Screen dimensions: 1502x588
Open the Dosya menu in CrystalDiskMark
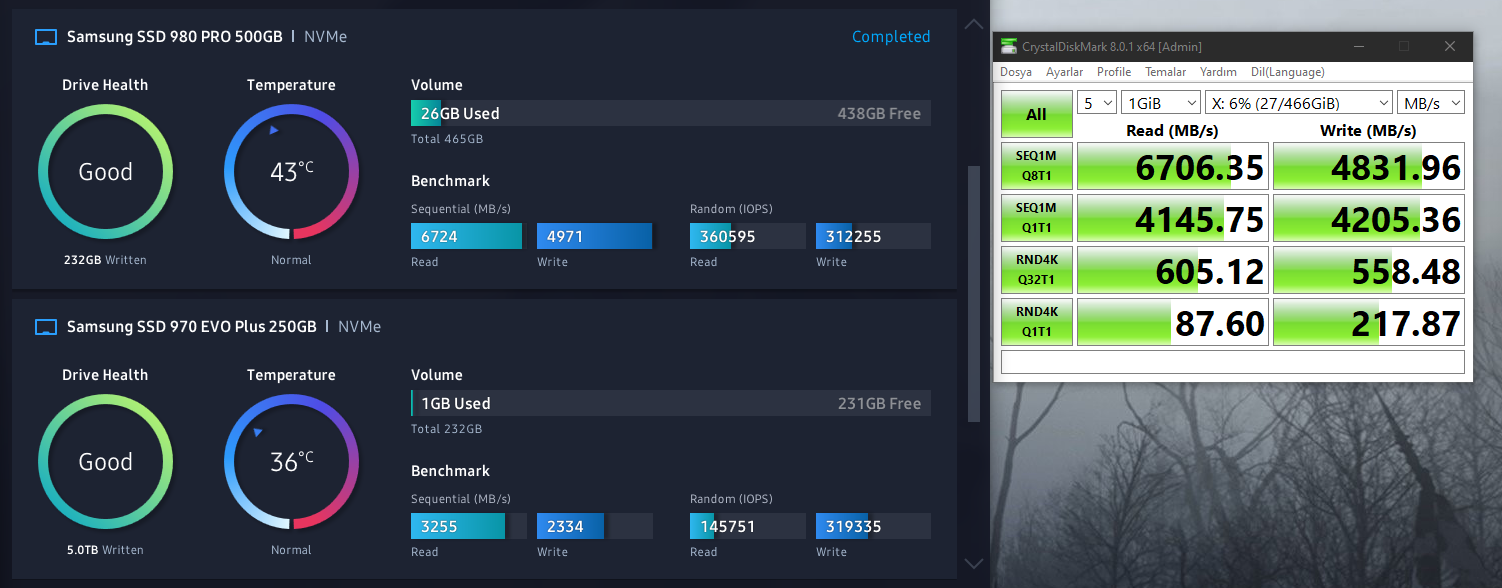coord(1016,72)
